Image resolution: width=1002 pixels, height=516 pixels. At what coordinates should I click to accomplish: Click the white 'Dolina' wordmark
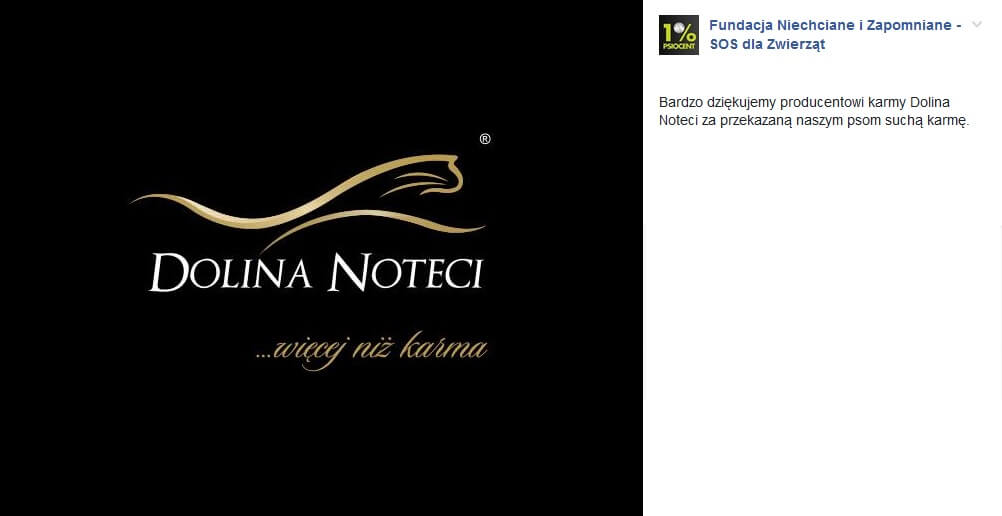click(x=230, y=272)
